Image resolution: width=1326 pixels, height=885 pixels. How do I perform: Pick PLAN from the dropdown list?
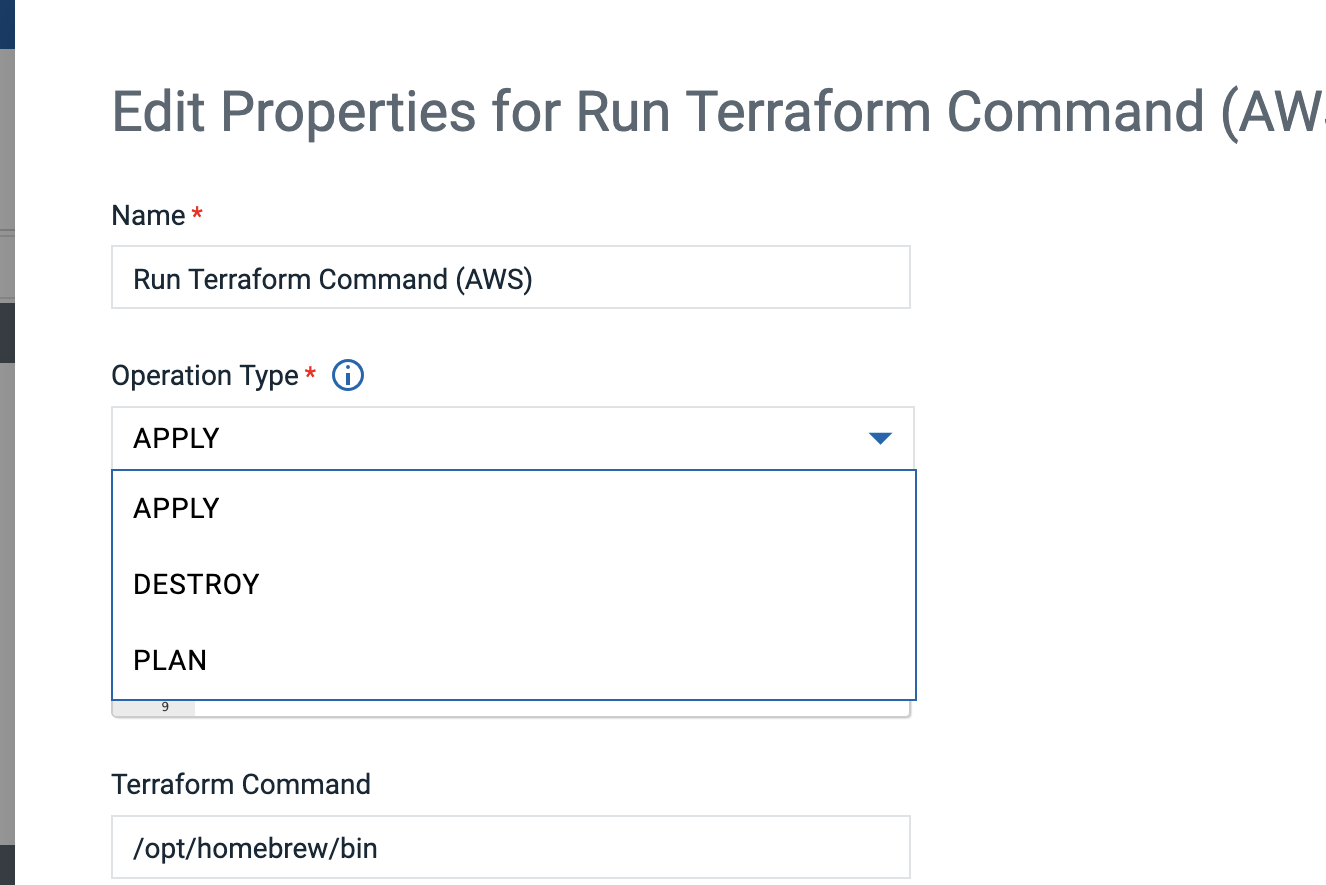(x=170, y=660)
